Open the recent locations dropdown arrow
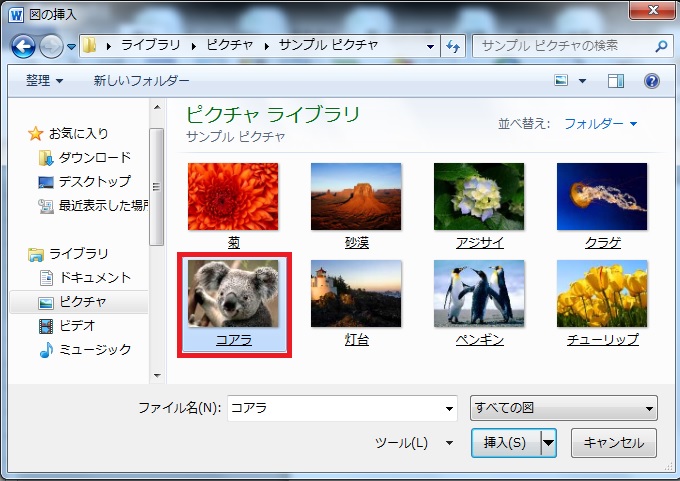 [x=72, y=46]
